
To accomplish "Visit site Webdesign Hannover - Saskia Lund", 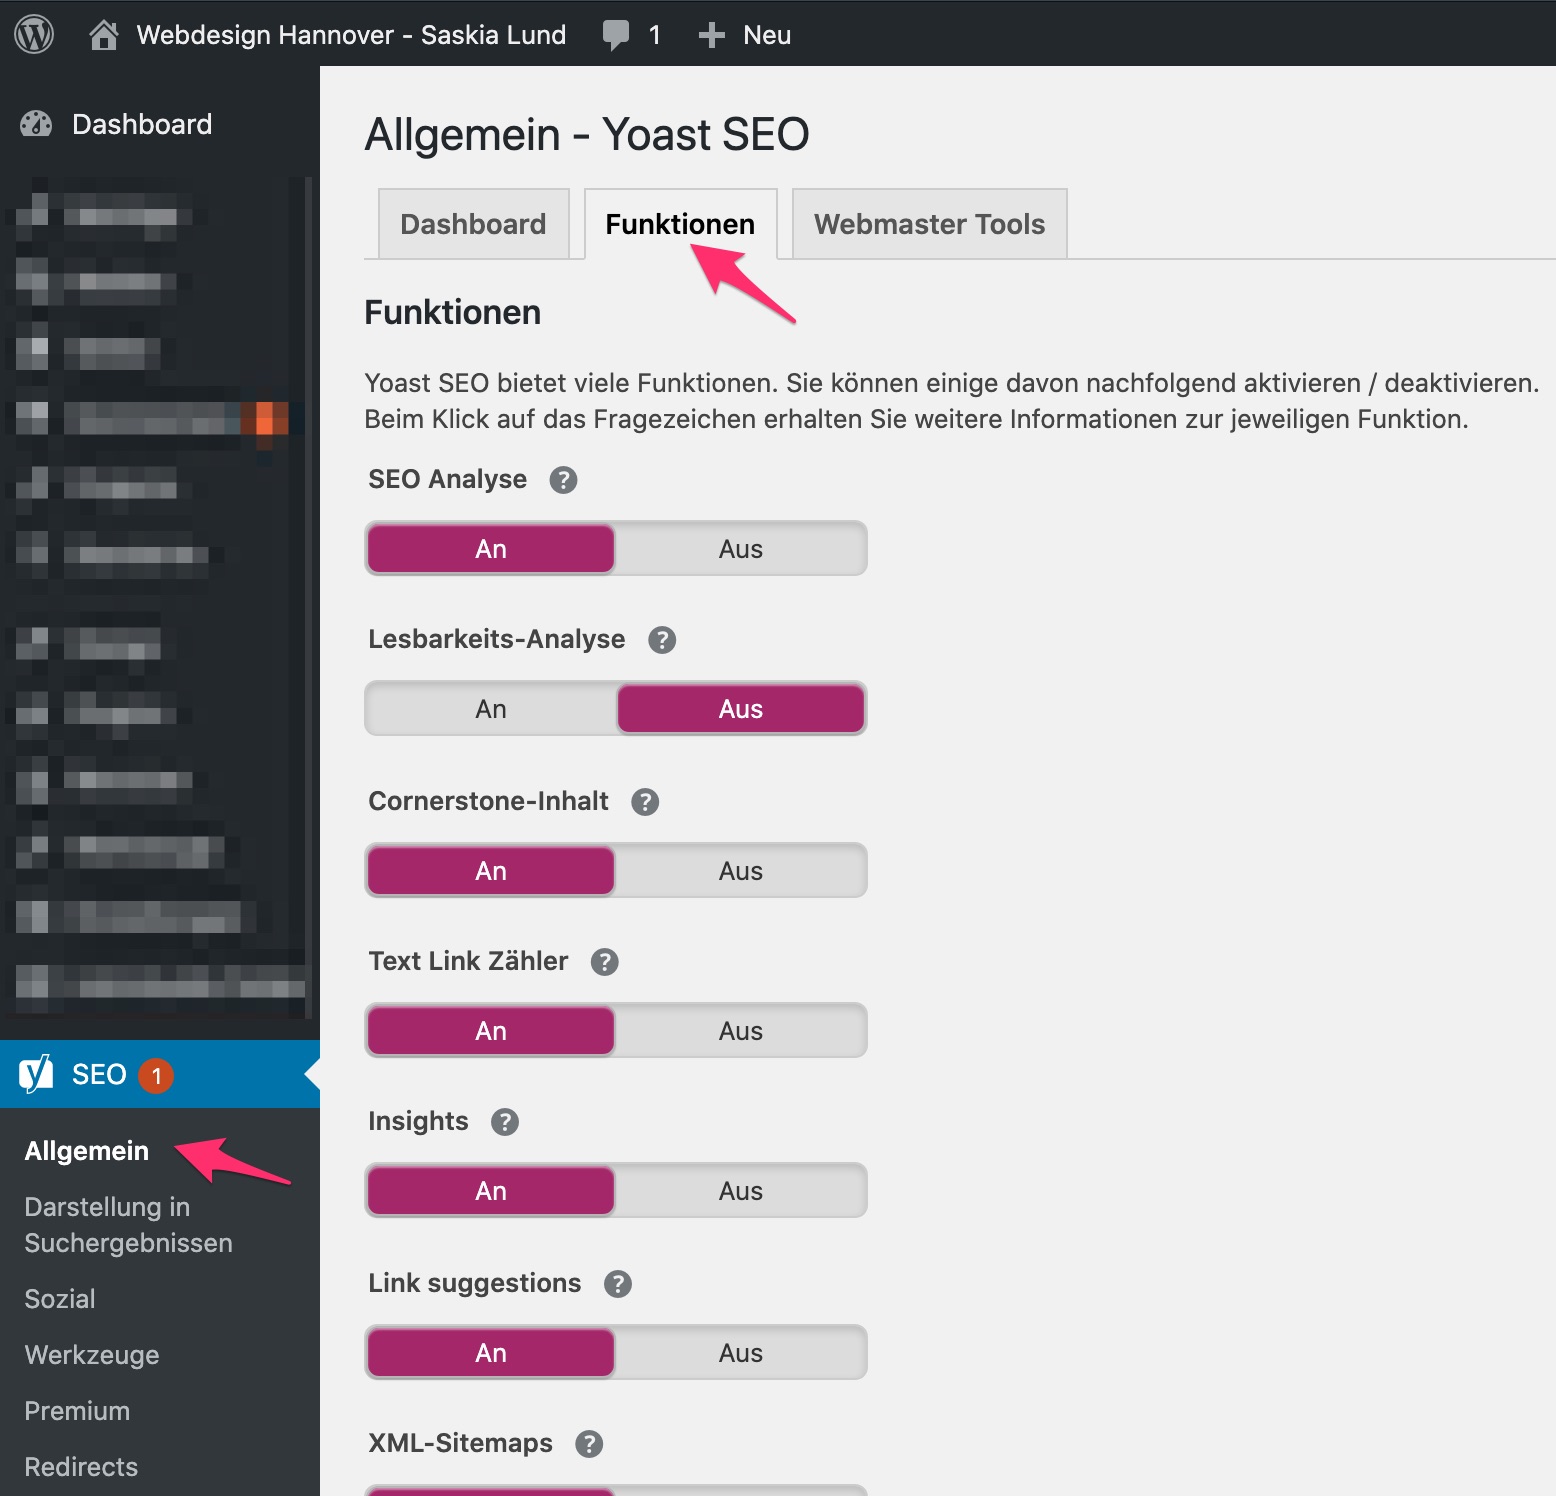I will pyautogui.click(x=351, y=35).
